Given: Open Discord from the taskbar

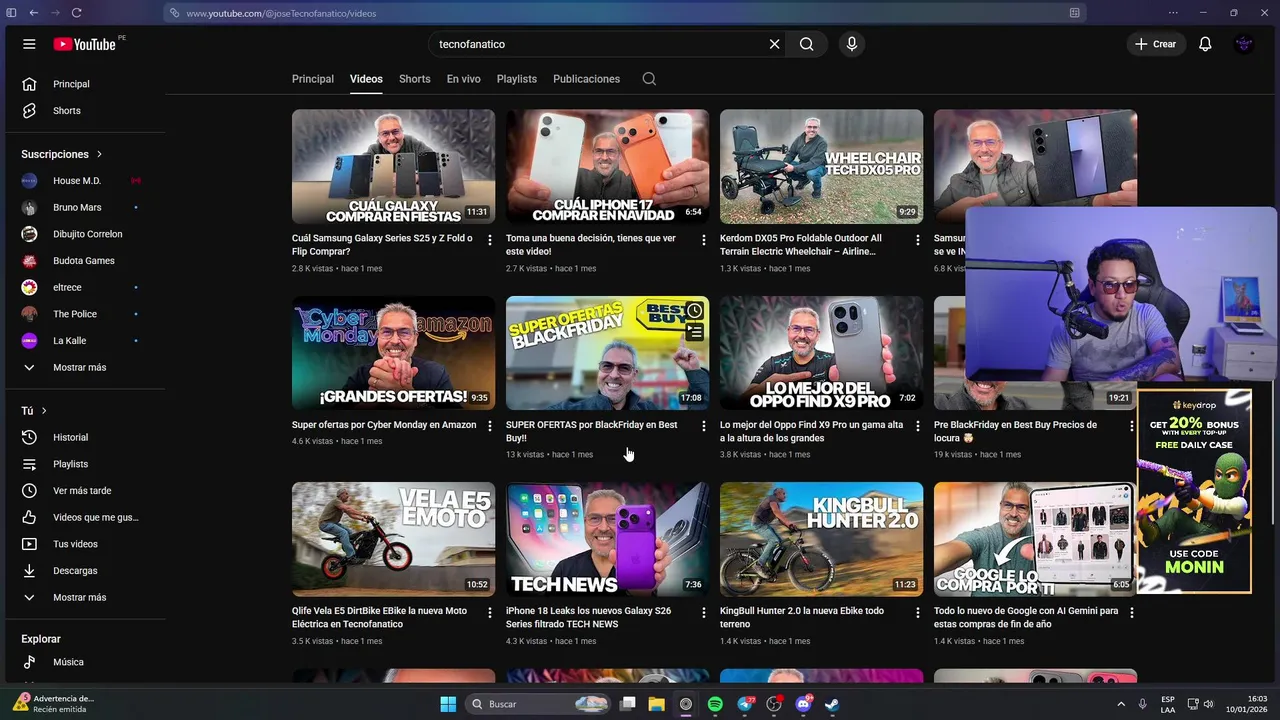Looking at the screenshot, I should tap(803, 704).
